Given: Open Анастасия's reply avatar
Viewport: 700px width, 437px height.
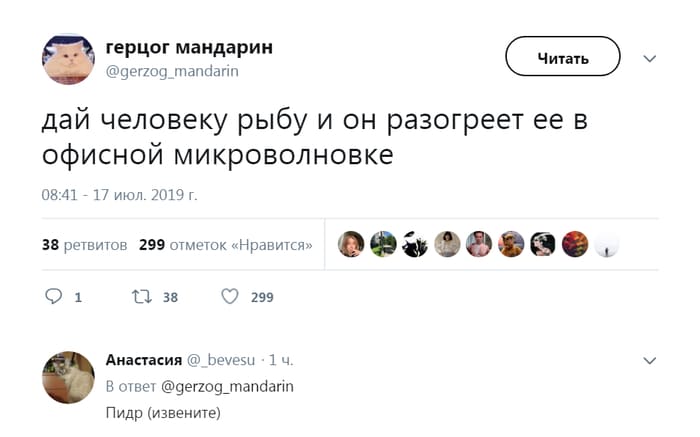Looking at the screenshot, I should [x=68, y=377].
